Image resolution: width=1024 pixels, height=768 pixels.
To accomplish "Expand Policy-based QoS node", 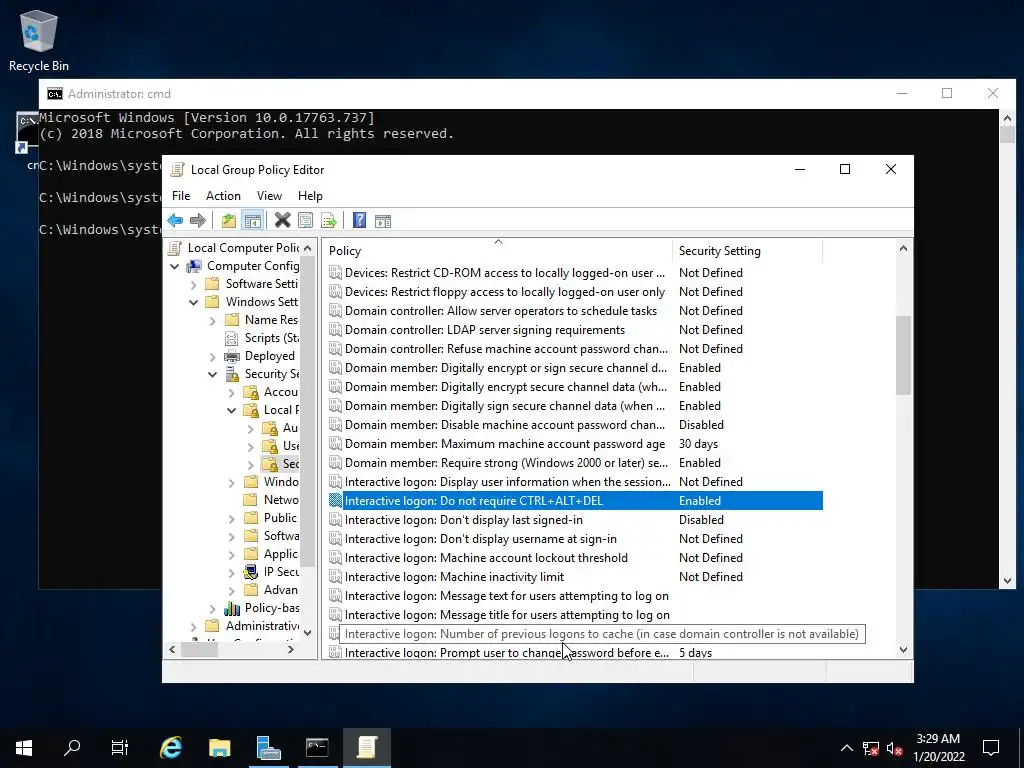I will tap(212, 609).
